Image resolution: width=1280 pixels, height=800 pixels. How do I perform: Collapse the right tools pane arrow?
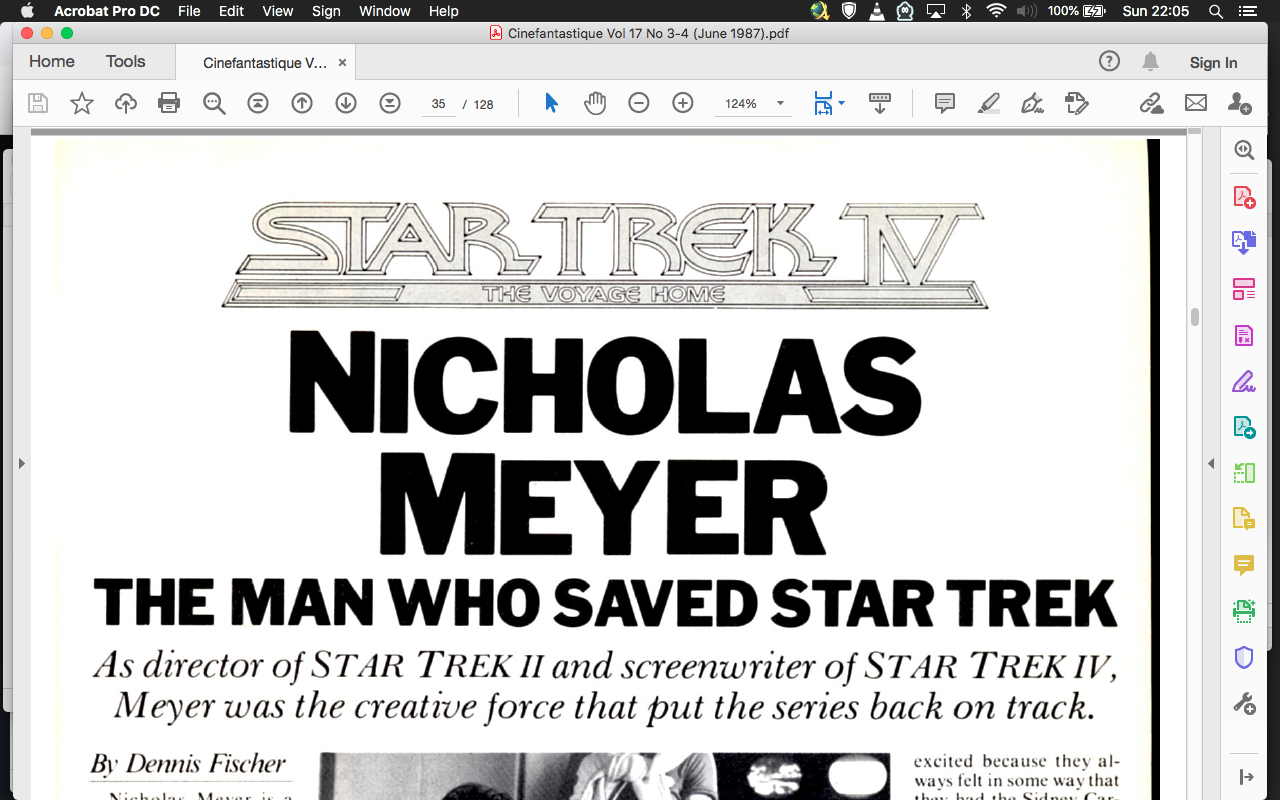click(x=1211, y=463)
